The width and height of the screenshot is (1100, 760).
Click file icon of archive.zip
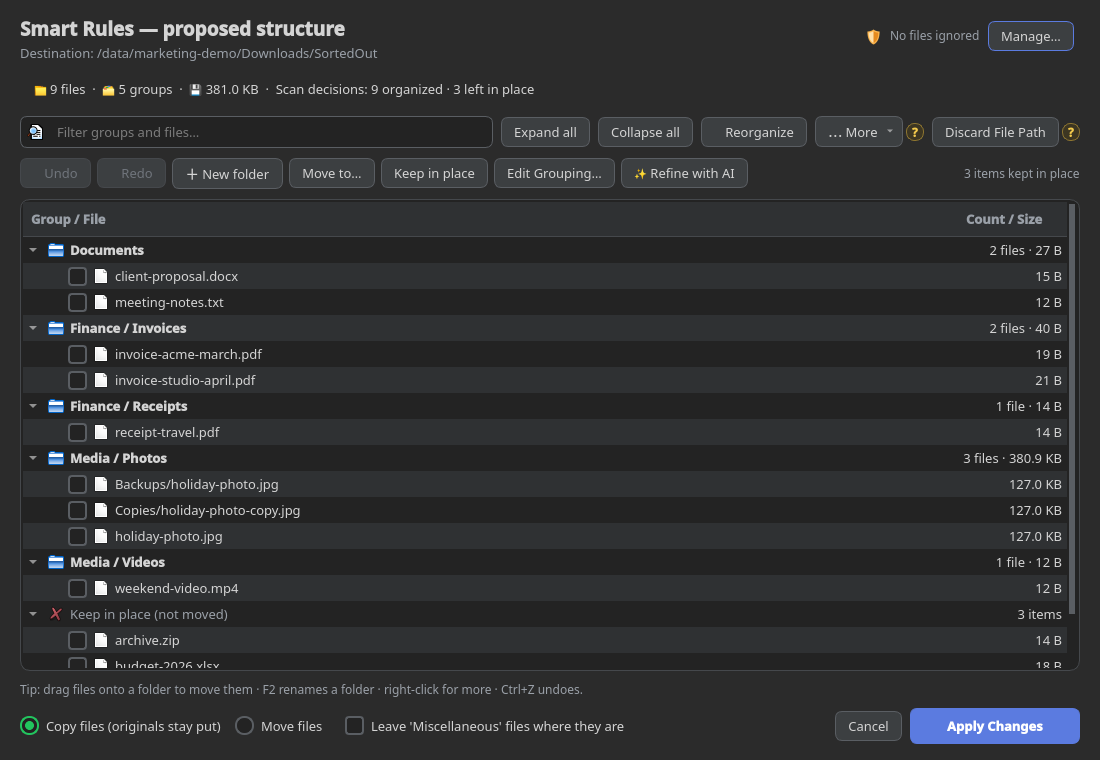click(x=101, y=640)
